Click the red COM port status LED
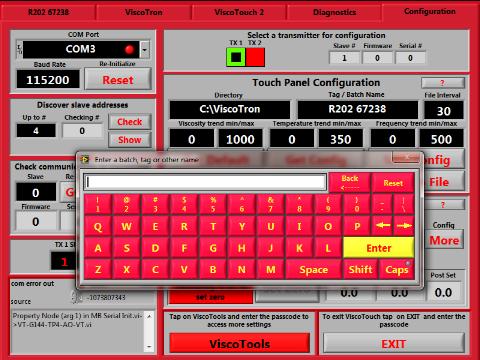This screenshot has width=480, height=360. 129,50
